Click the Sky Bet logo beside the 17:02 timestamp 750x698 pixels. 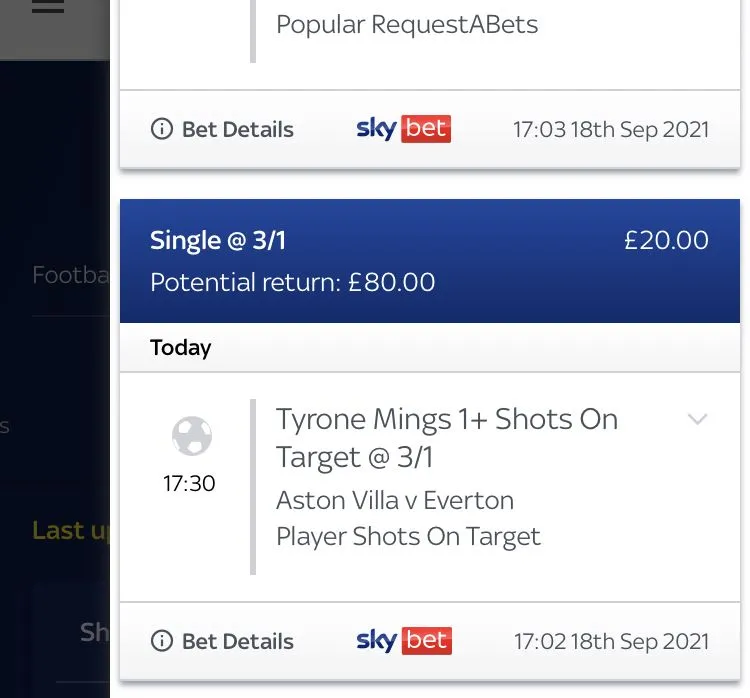point(403,641)
